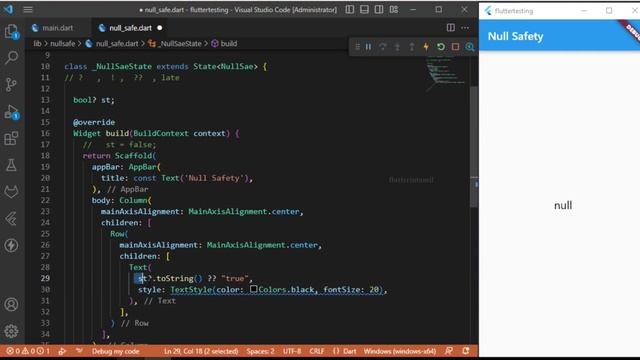640x360 pixels.
Task: Open the Testing beaker view
Action: (11, 165)
